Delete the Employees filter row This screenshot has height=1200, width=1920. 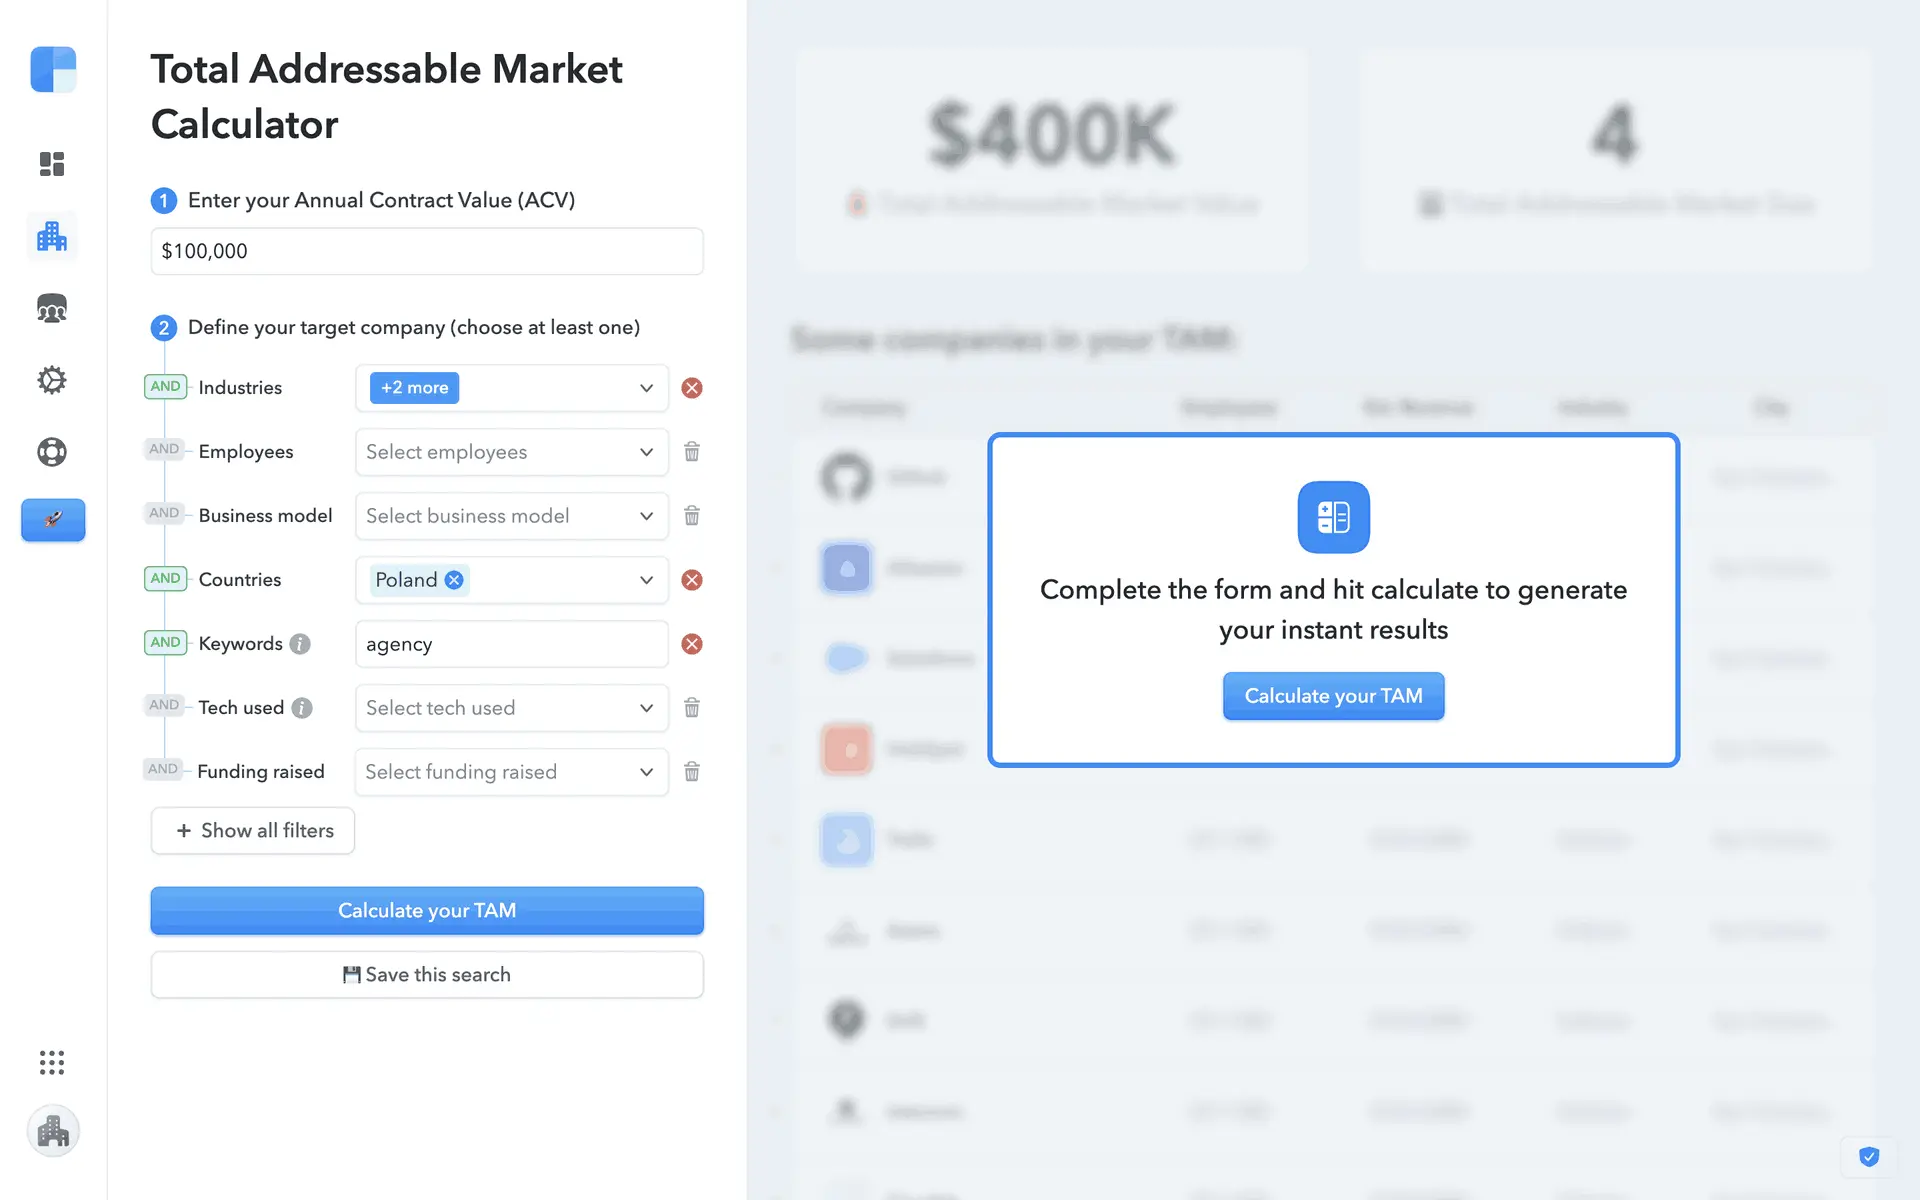click(x=692, y=452)
